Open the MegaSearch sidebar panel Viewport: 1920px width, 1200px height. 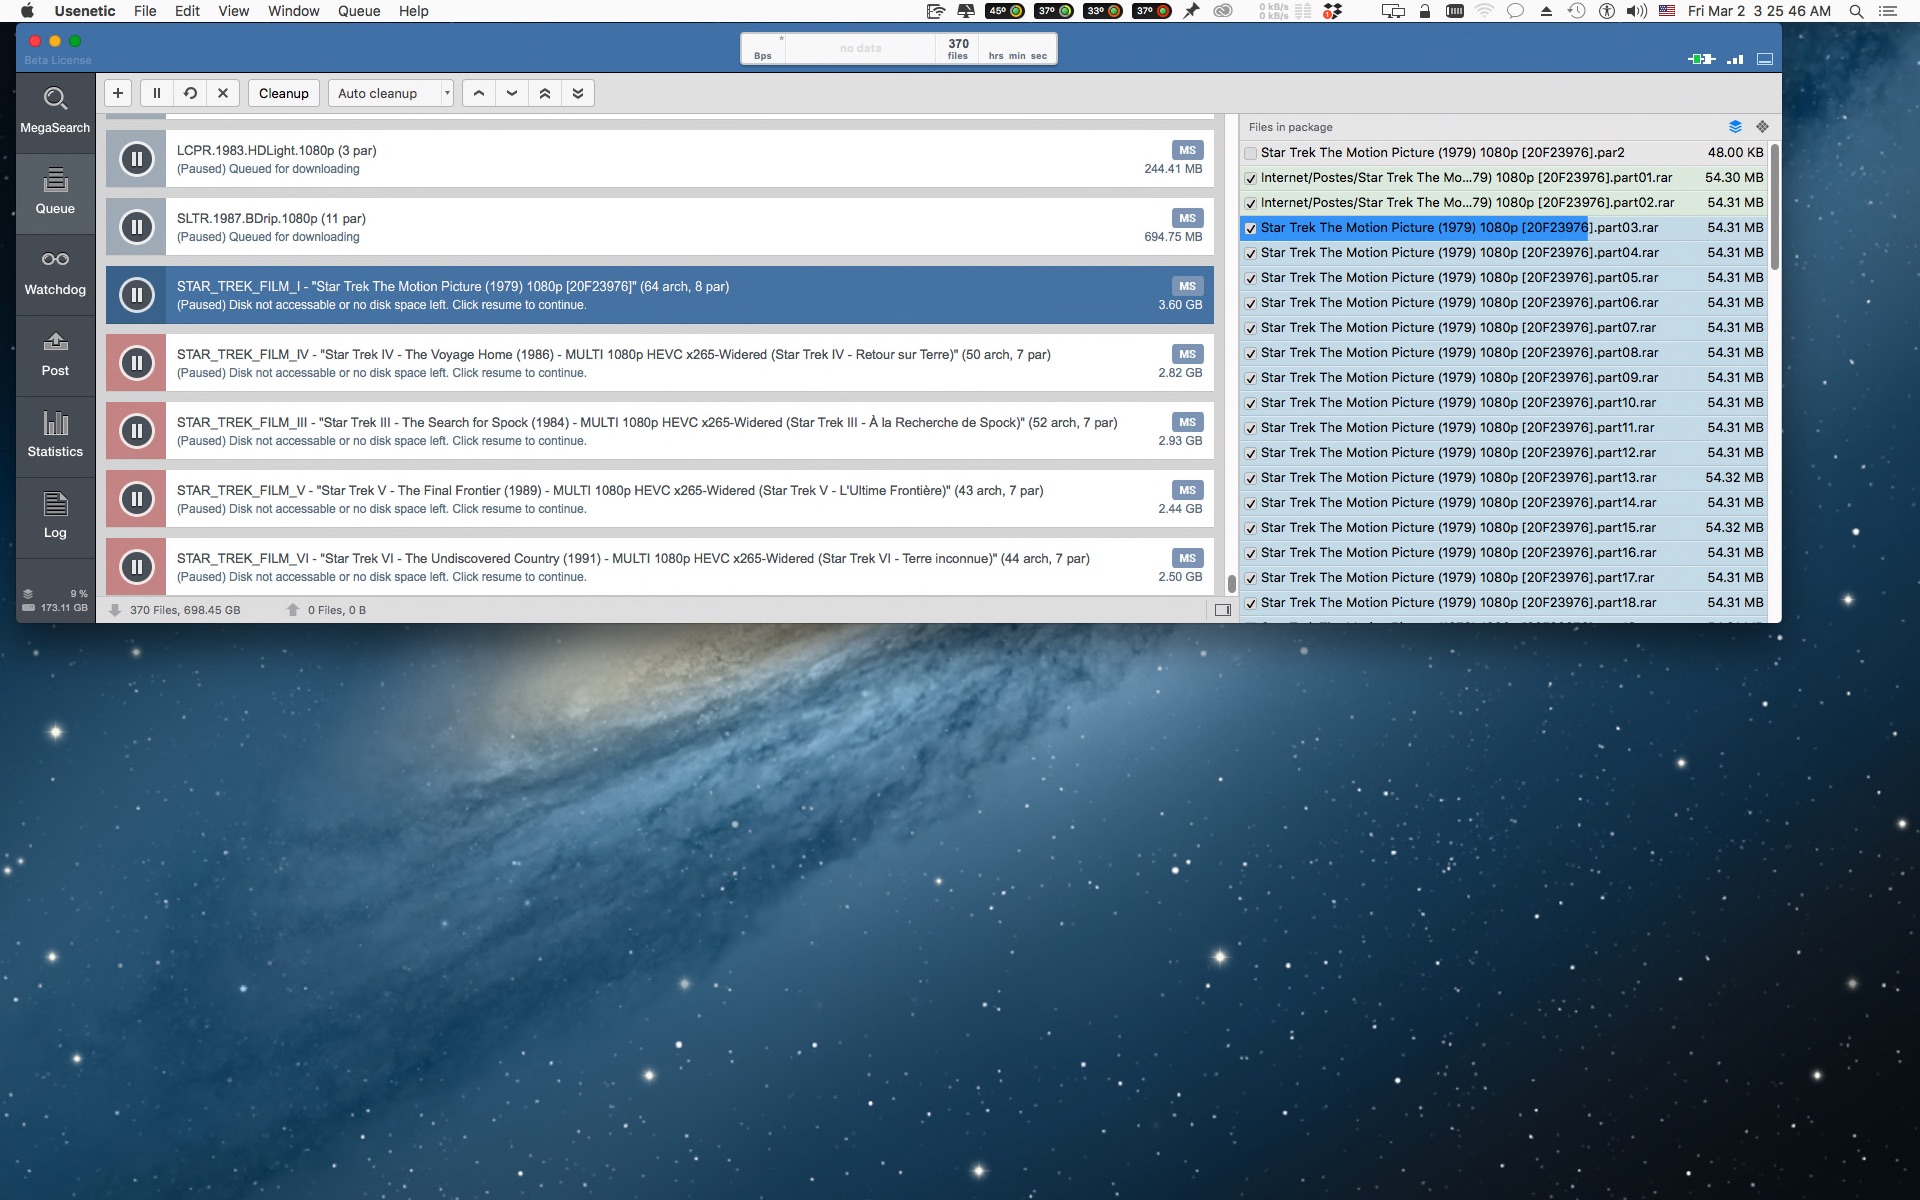click(55, 112)
